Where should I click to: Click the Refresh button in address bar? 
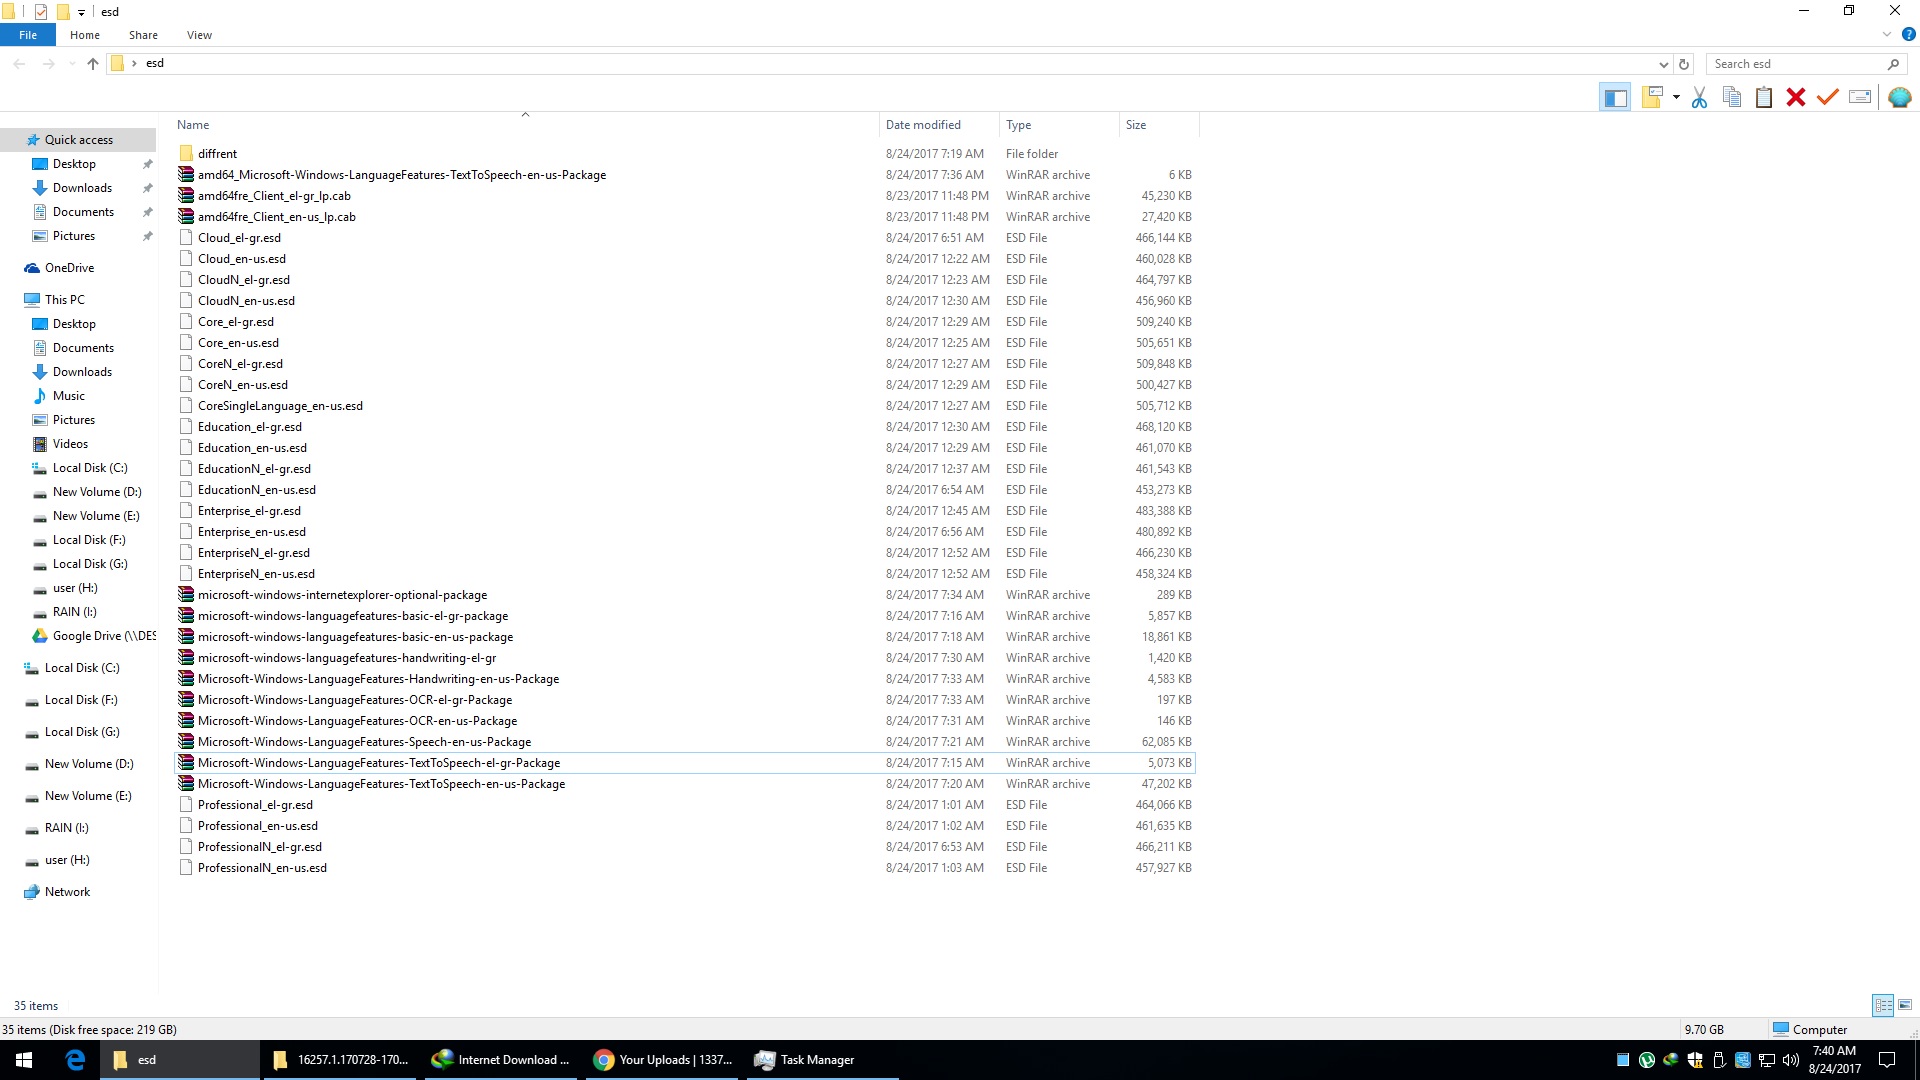(1684, 64)
